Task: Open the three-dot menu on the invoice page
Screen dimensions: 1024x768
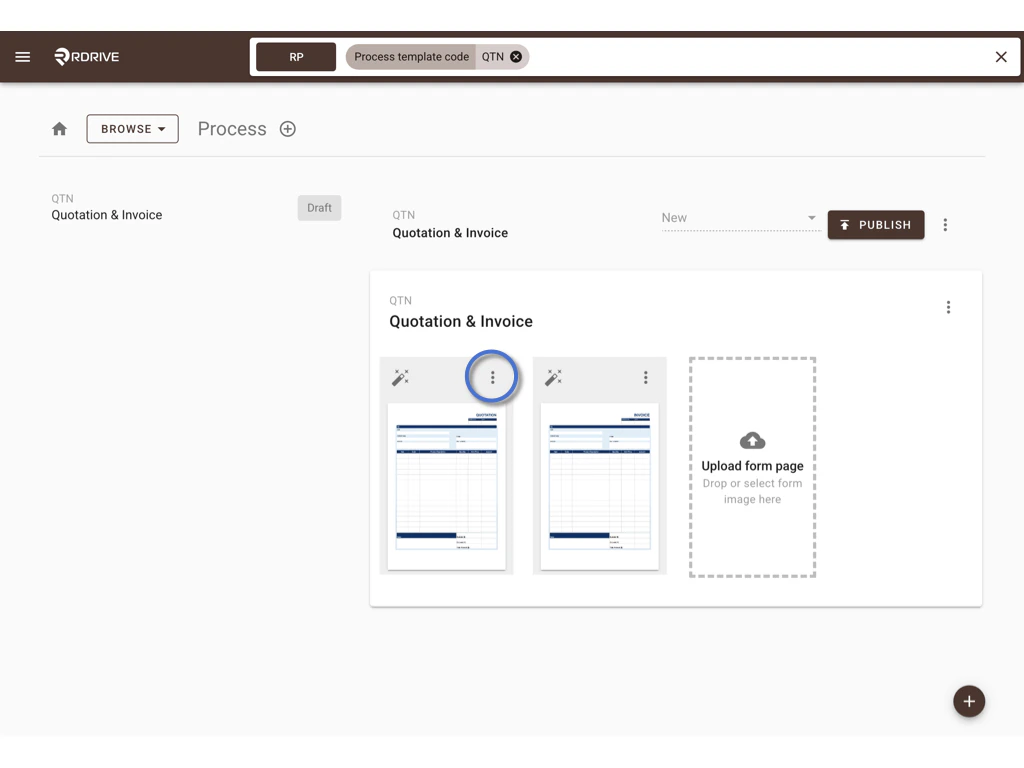Action: [645, 378]
